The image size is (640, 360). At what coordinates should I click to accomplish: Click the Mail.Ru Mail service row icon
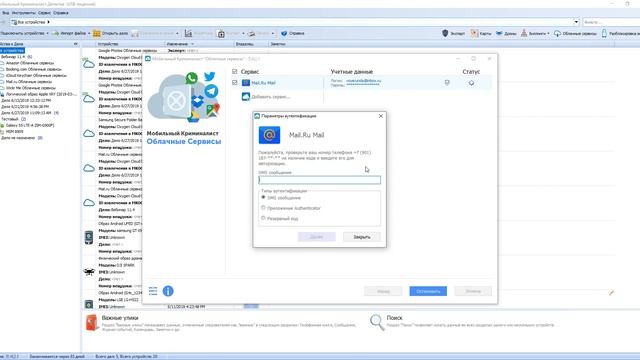pos(246,83)
